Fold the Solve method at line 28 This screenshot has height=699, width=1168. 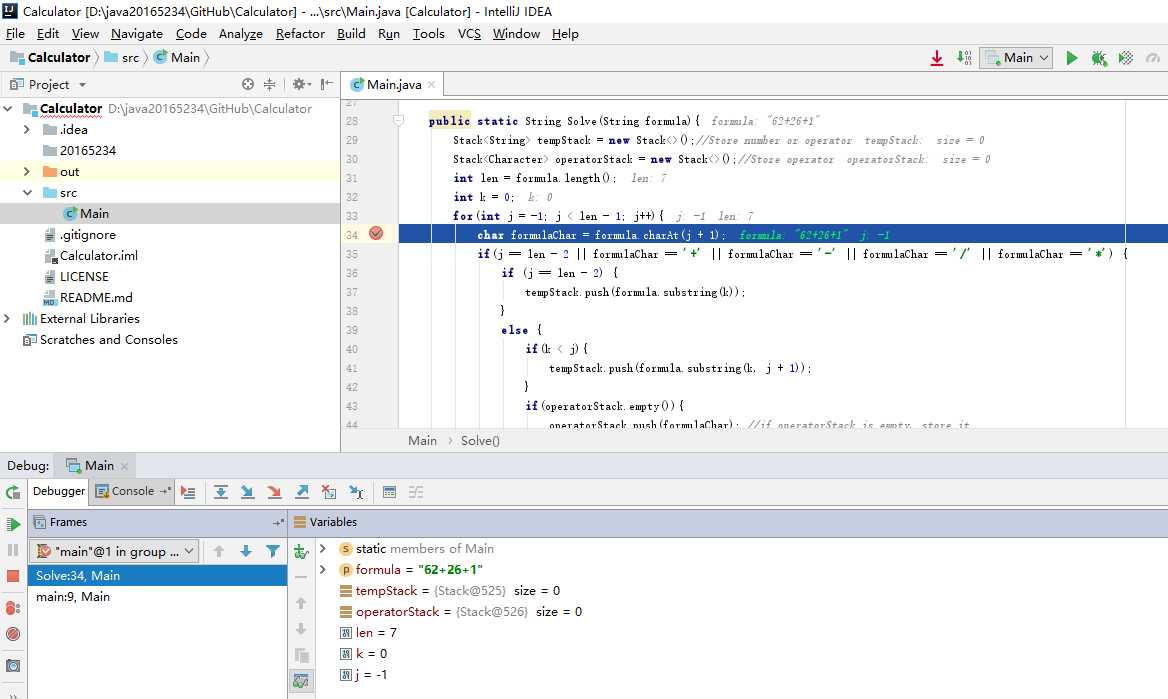(399, 120)
